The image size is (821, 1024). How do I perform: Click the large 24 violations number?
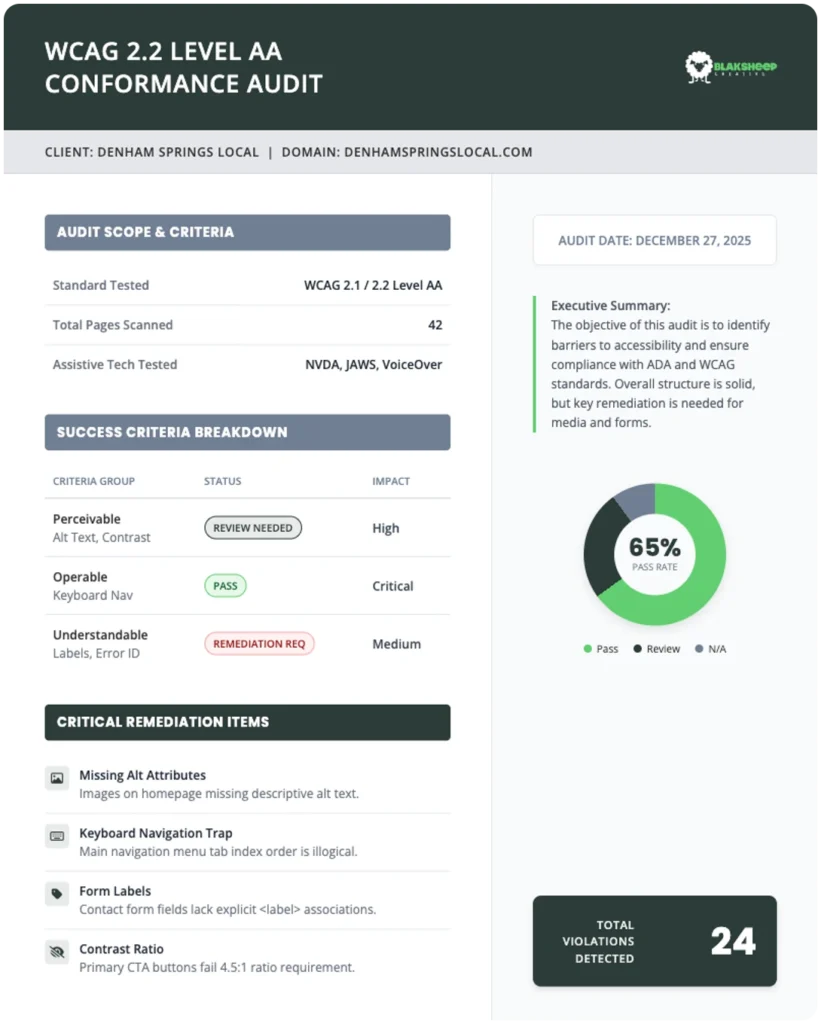pyautogui.click(x=733, y=941)
